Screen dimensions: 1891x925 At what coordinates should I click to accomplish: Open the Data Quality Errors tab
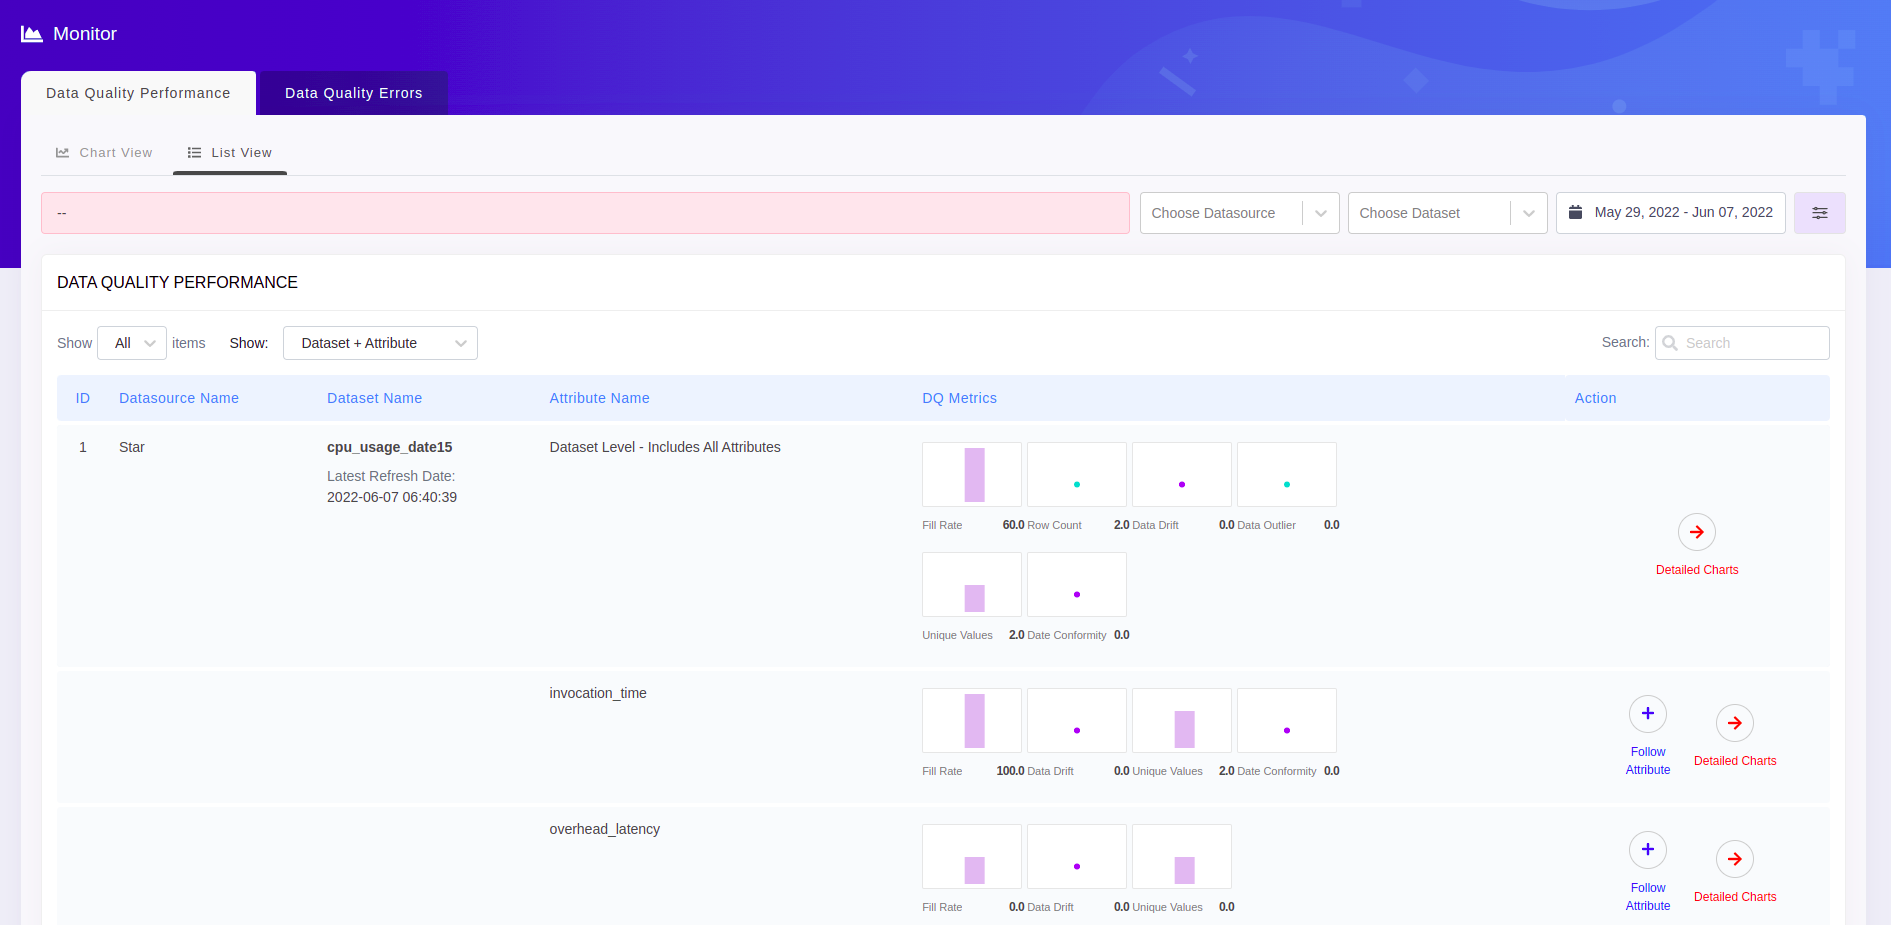353,93
